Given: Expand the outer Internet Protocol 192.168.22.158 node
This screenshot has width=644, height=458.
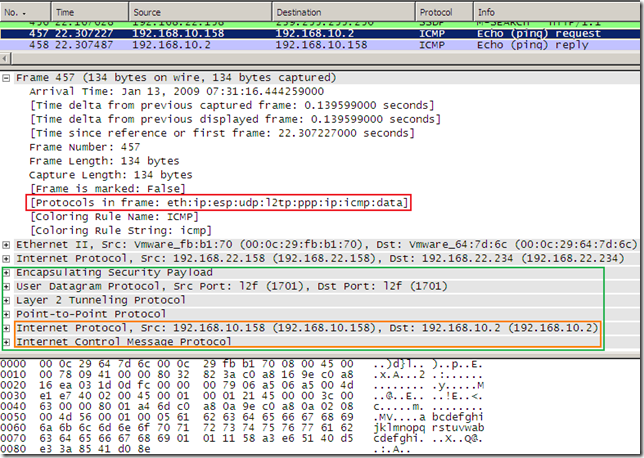Looking at the screenshot, I should pos(8,257).
